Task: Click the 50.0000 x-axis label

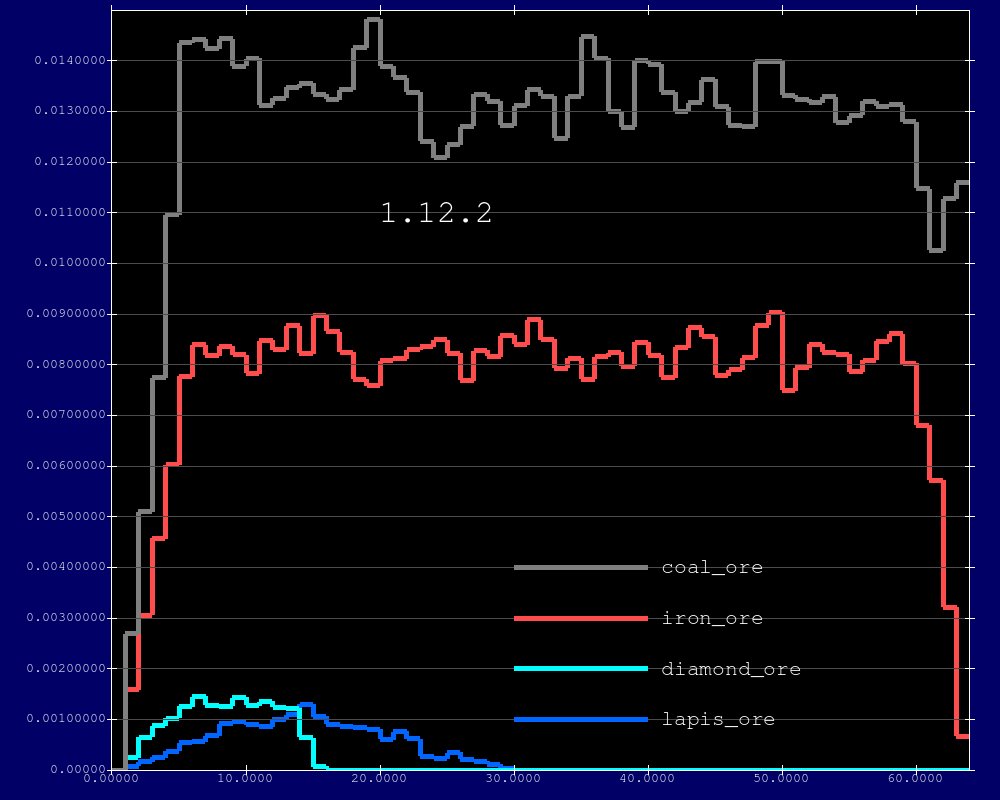Action: (781, 779)
